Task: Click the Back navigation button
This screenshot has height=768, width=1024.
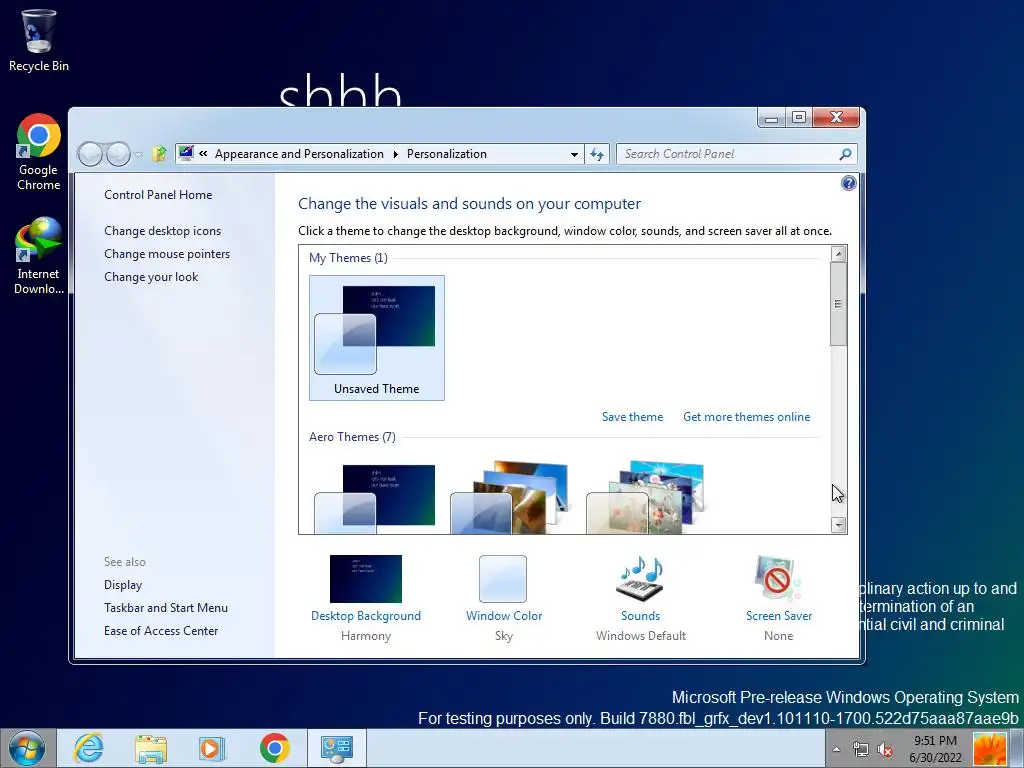Action: click(x=91, y=154)
